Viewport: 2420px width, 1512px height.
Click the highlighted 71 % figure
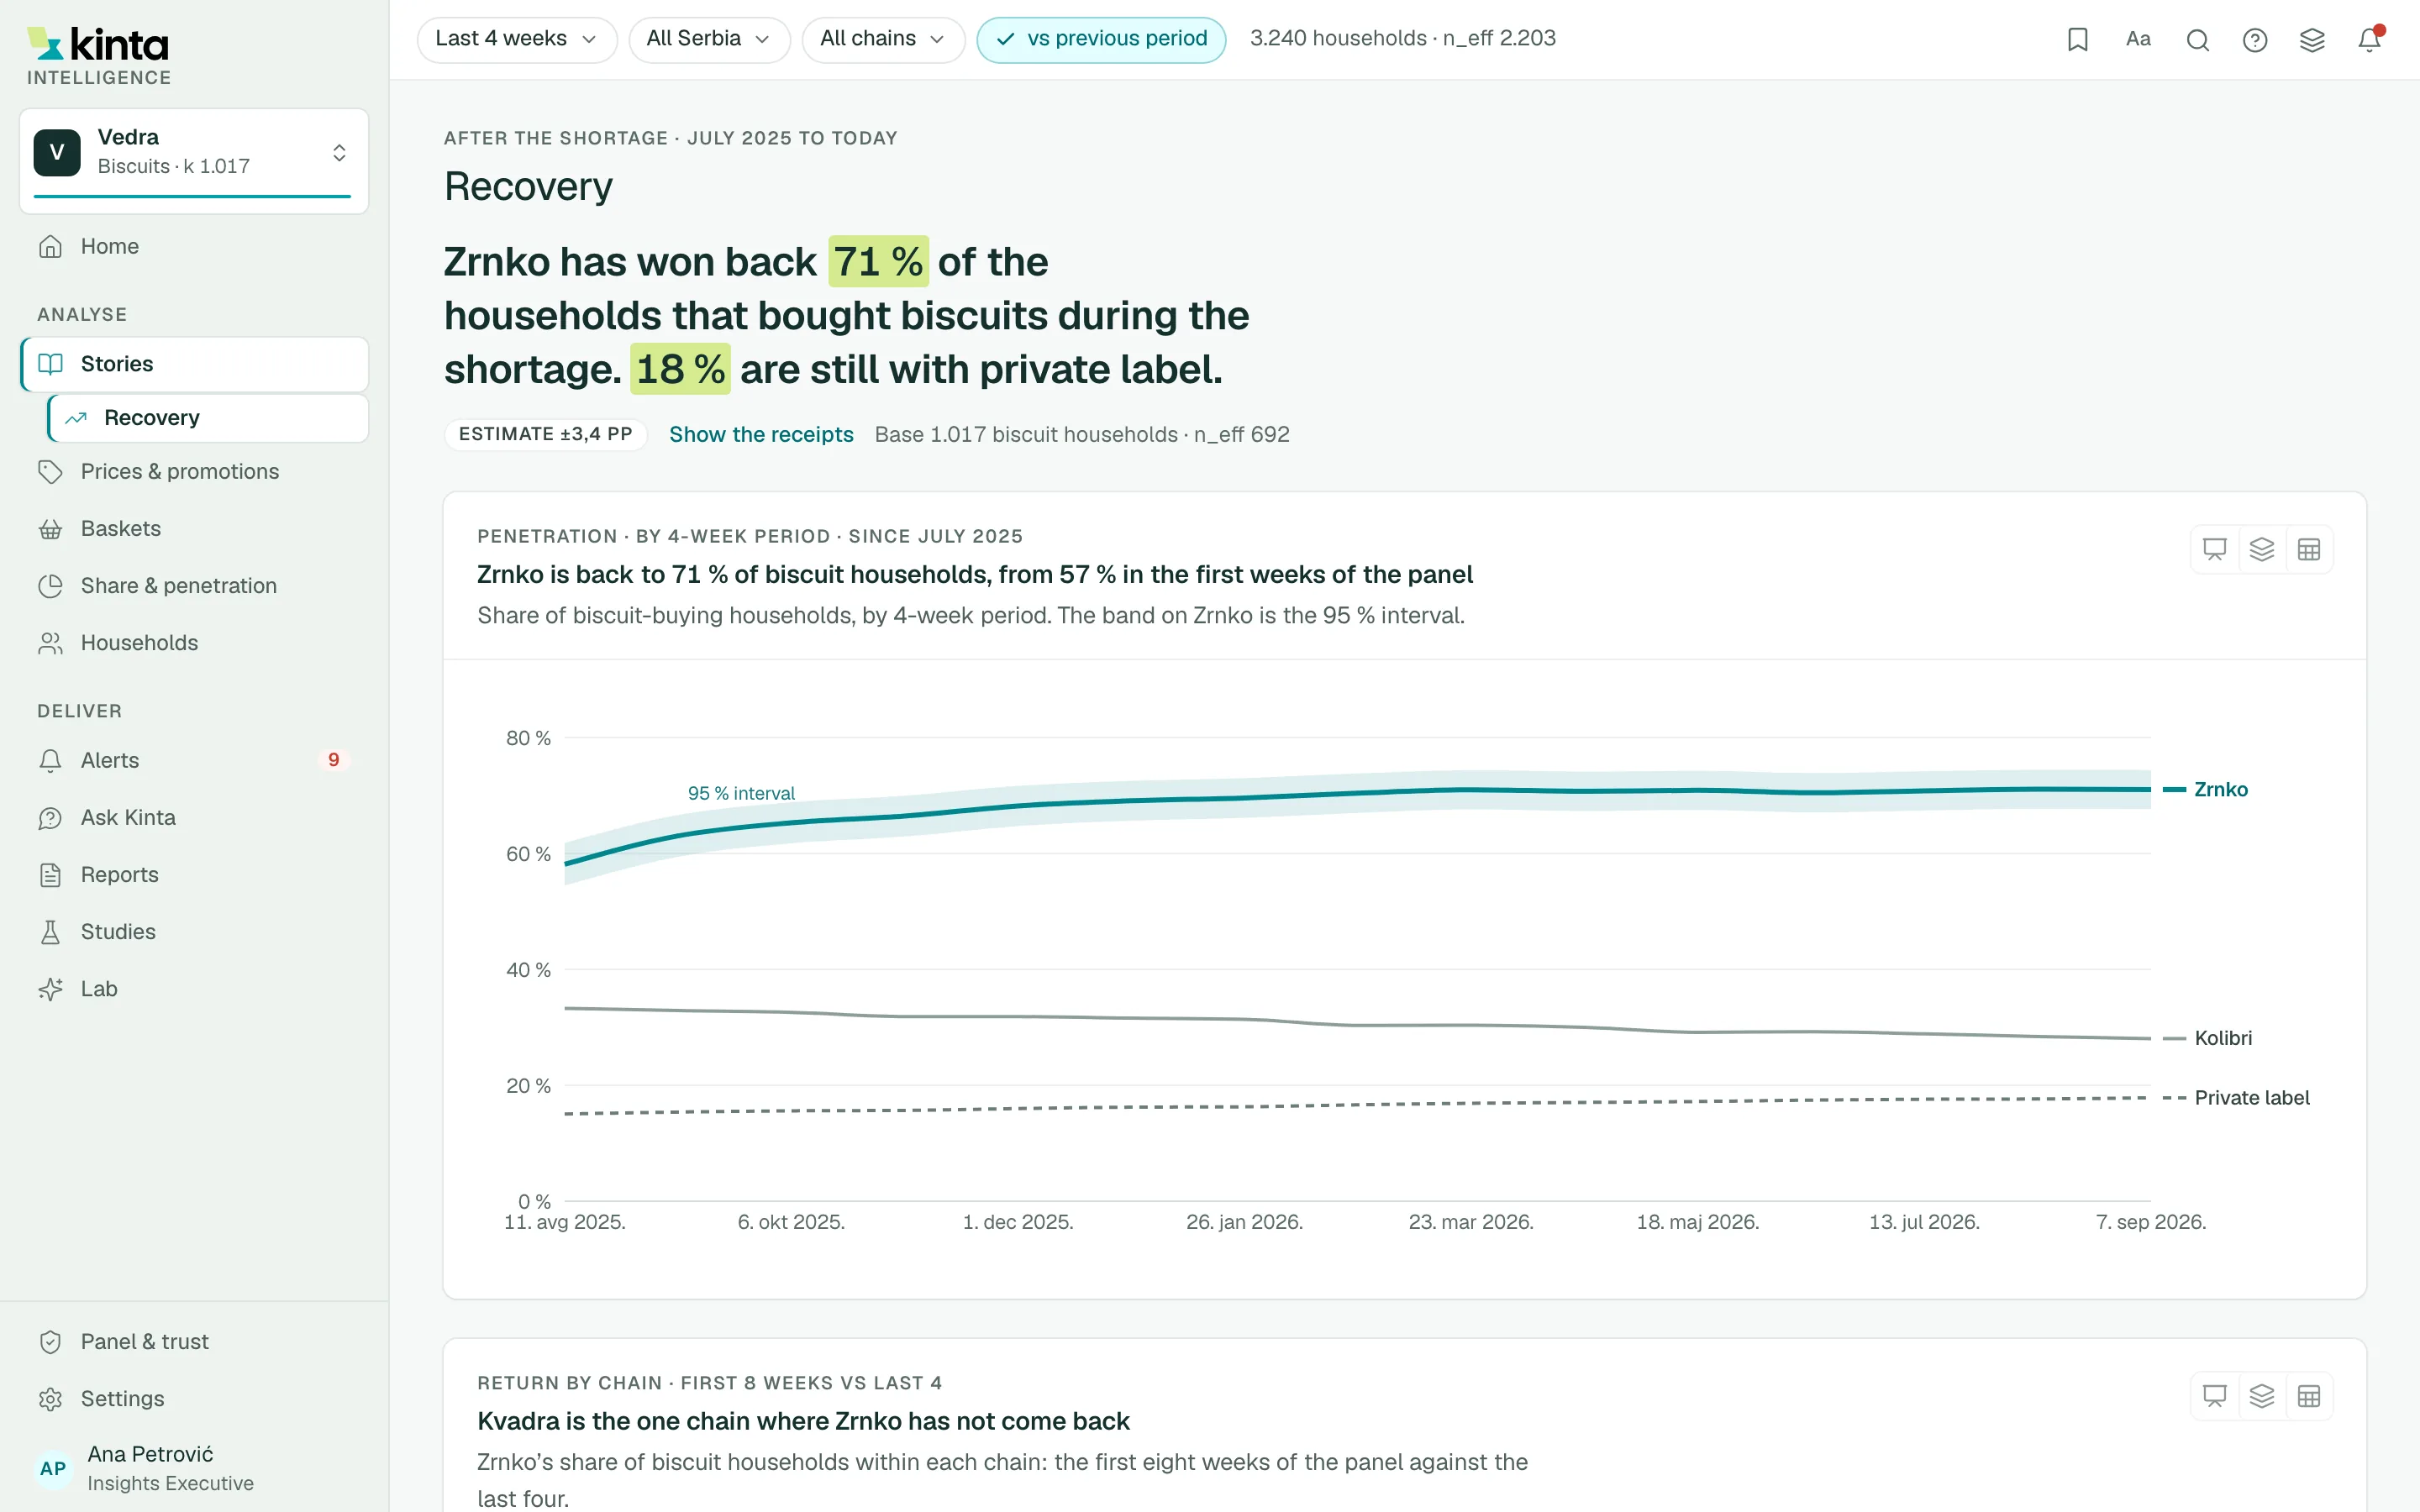coord(878,262)
